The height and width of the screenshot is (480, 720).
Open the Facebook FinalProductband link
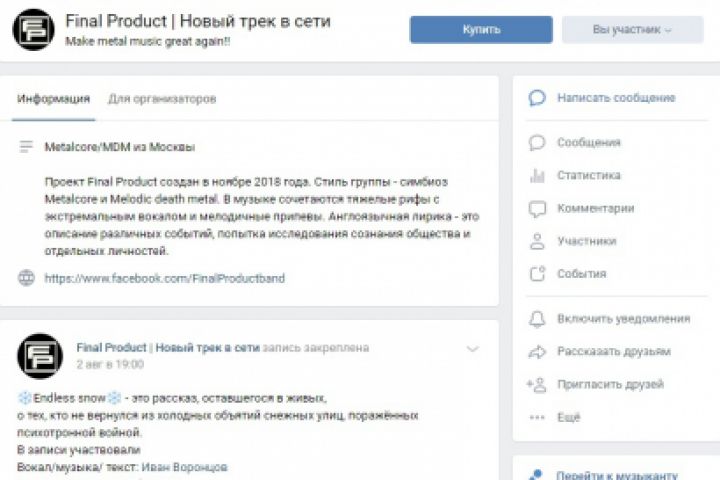[164, 278]
